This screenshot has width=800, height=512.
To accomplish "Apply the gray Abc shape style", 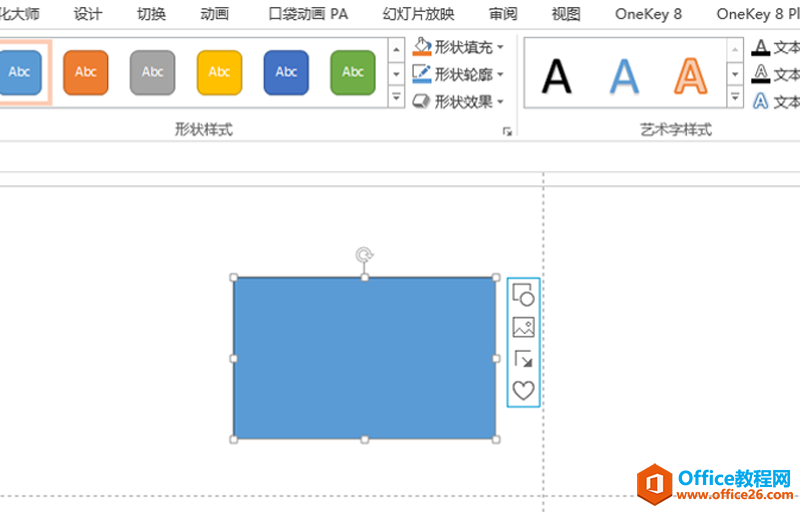I will point(153,72).
